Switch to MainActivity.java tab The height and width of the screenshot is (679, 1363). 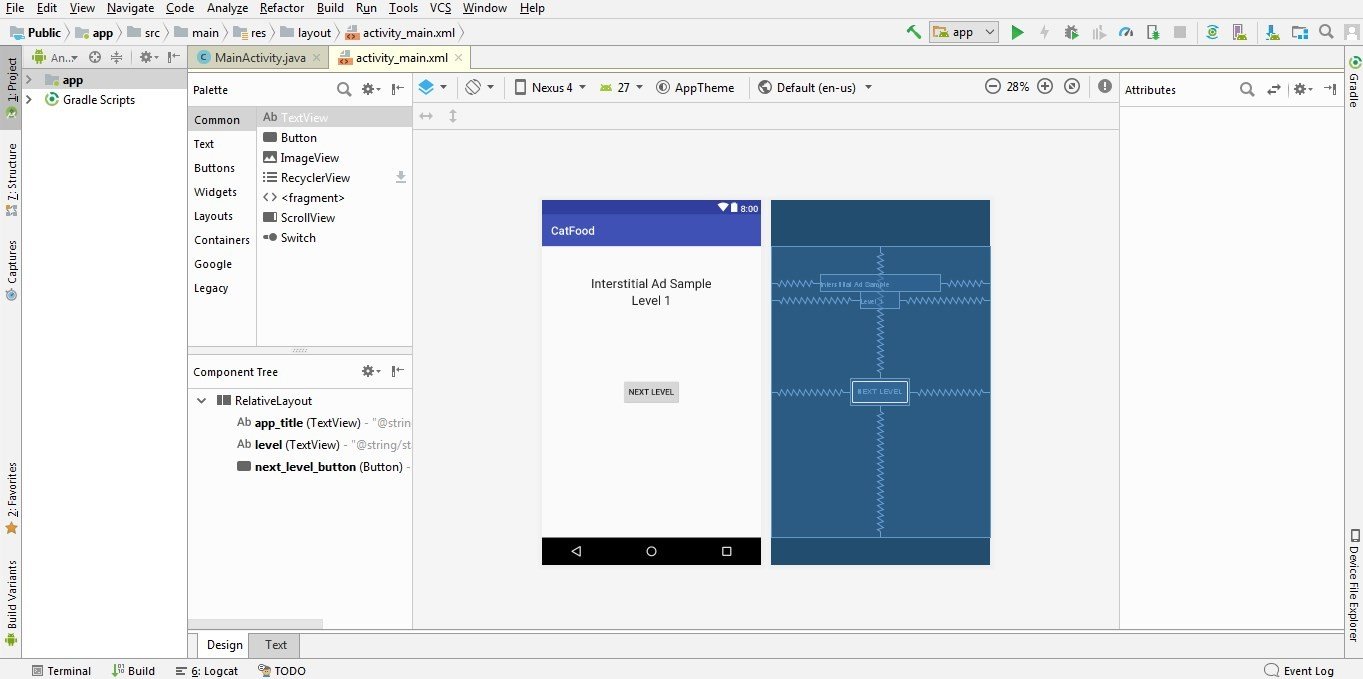click(x=260, y=58)
